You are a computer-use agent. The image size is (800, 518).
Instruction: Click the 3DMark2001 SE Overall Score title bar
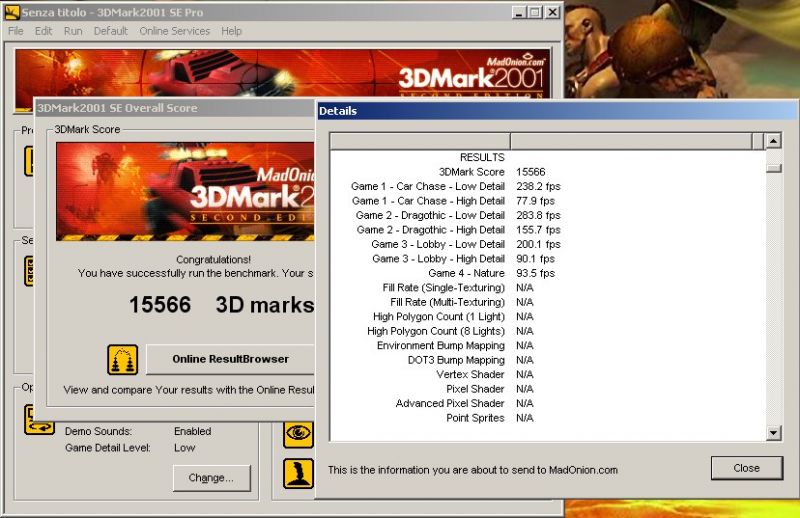(x=175, y=108)
